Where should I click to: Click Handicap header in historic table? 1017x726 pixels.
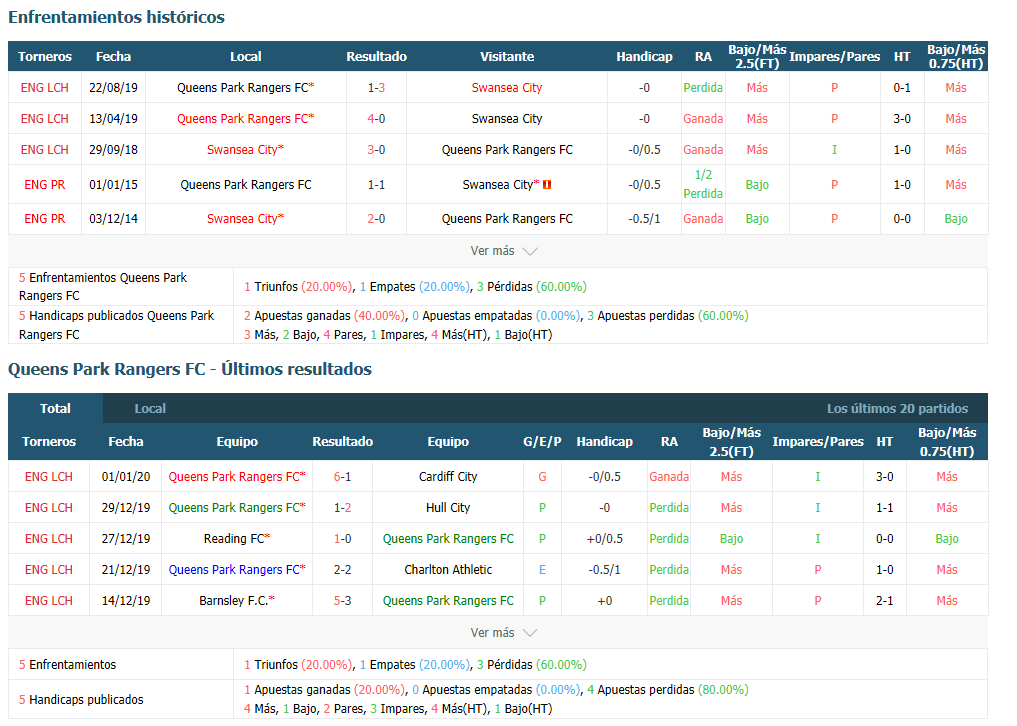pos(644,56)
